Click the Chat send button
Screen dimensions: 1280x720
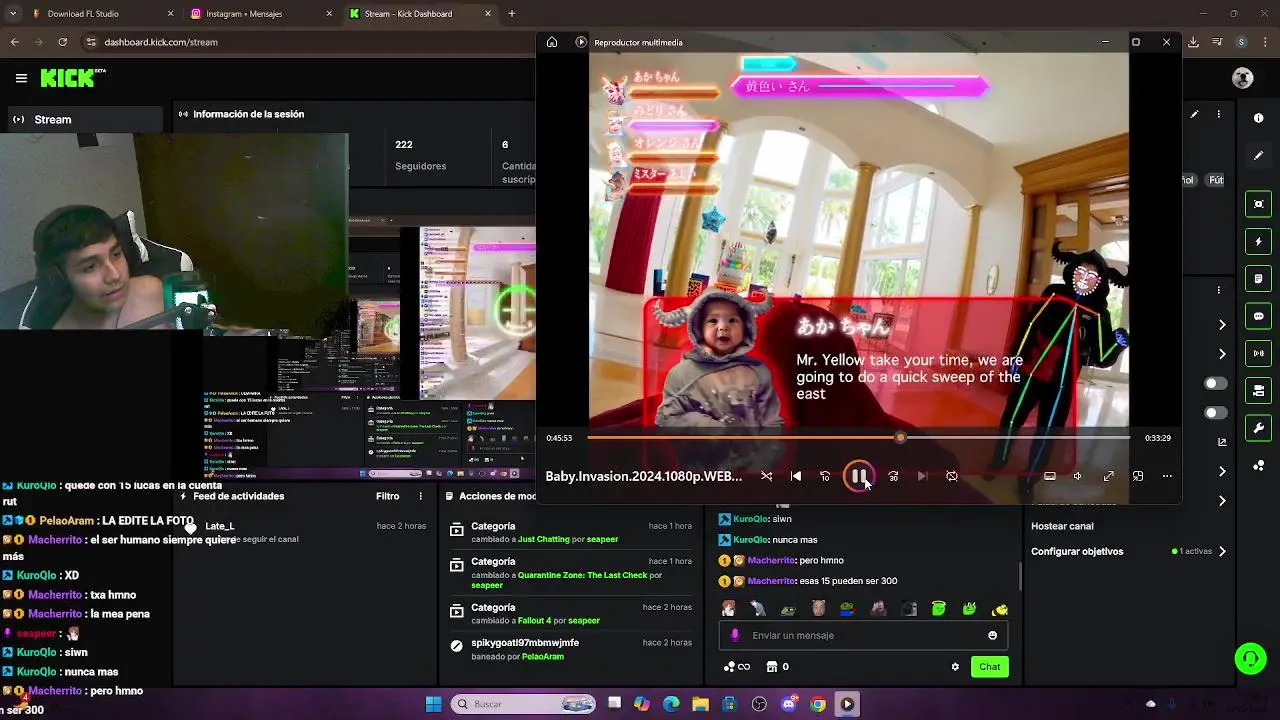[989, 667]
